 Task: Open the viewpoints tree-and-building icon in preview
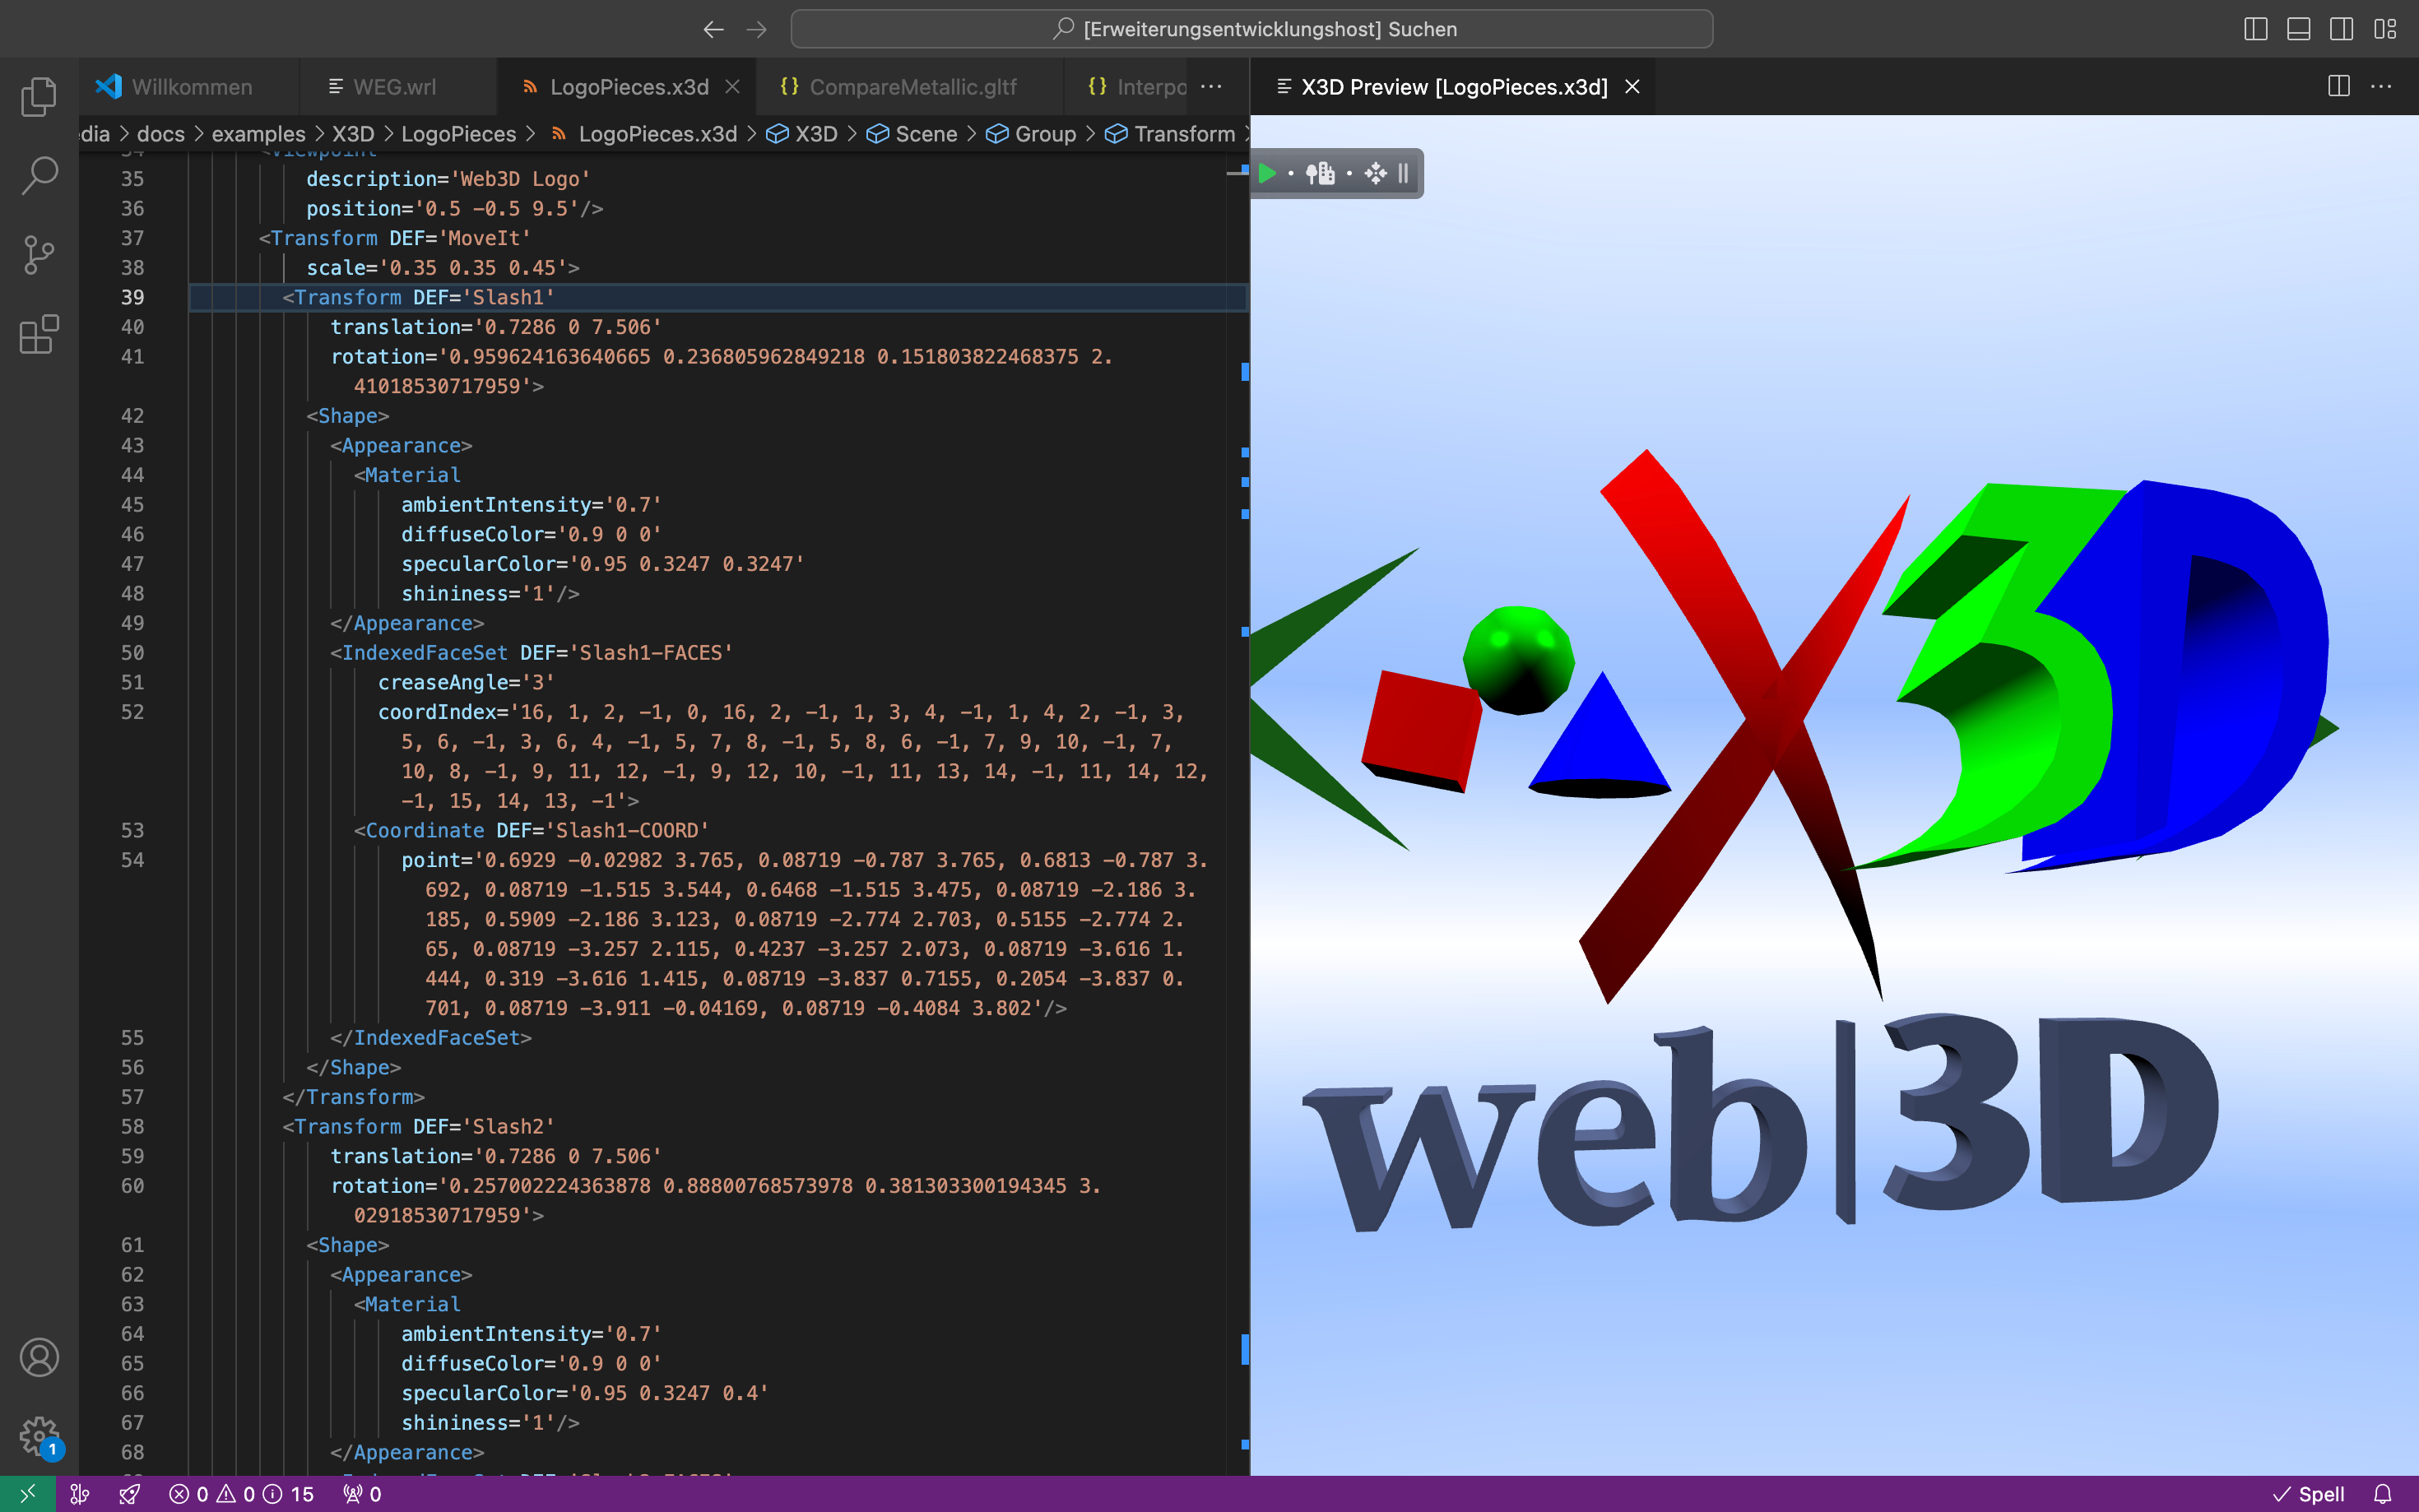click(x=1320, y=173)
